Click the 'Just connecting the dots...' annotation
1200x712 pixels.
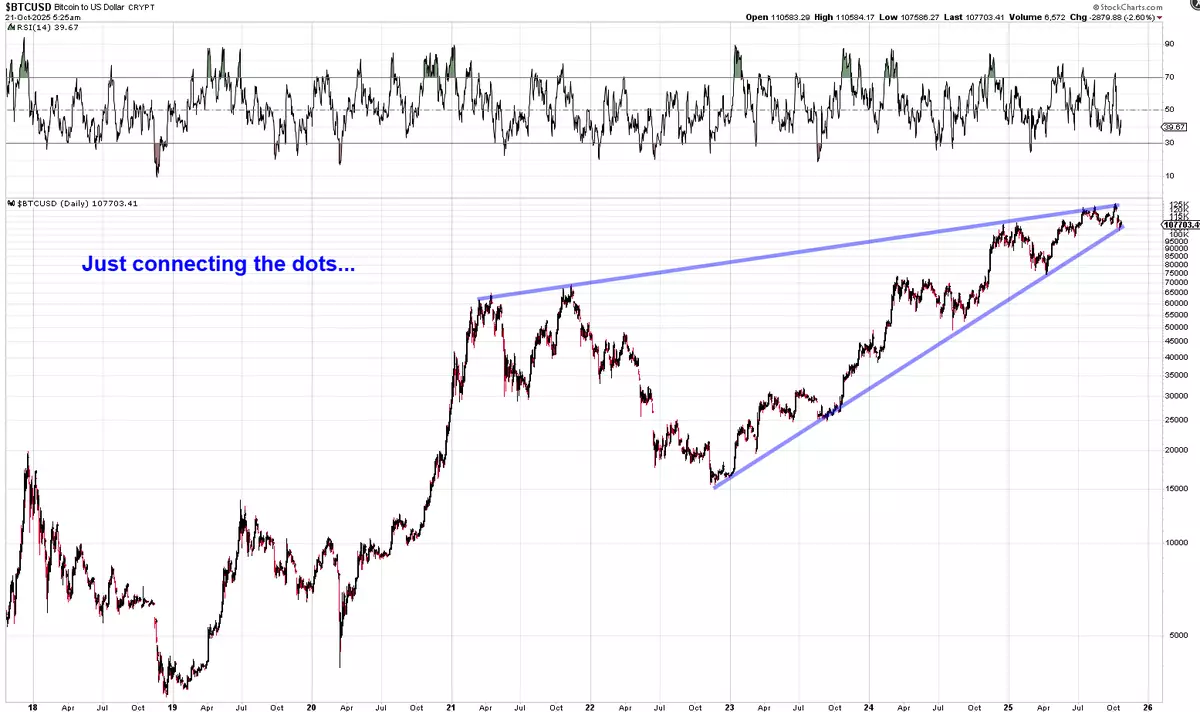coord(218,265)
